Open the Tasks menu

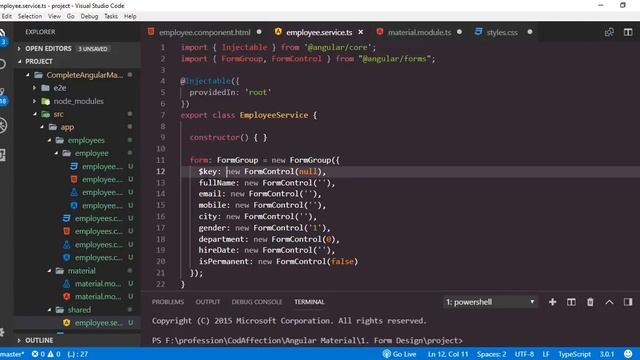click(x=111, y=16)
